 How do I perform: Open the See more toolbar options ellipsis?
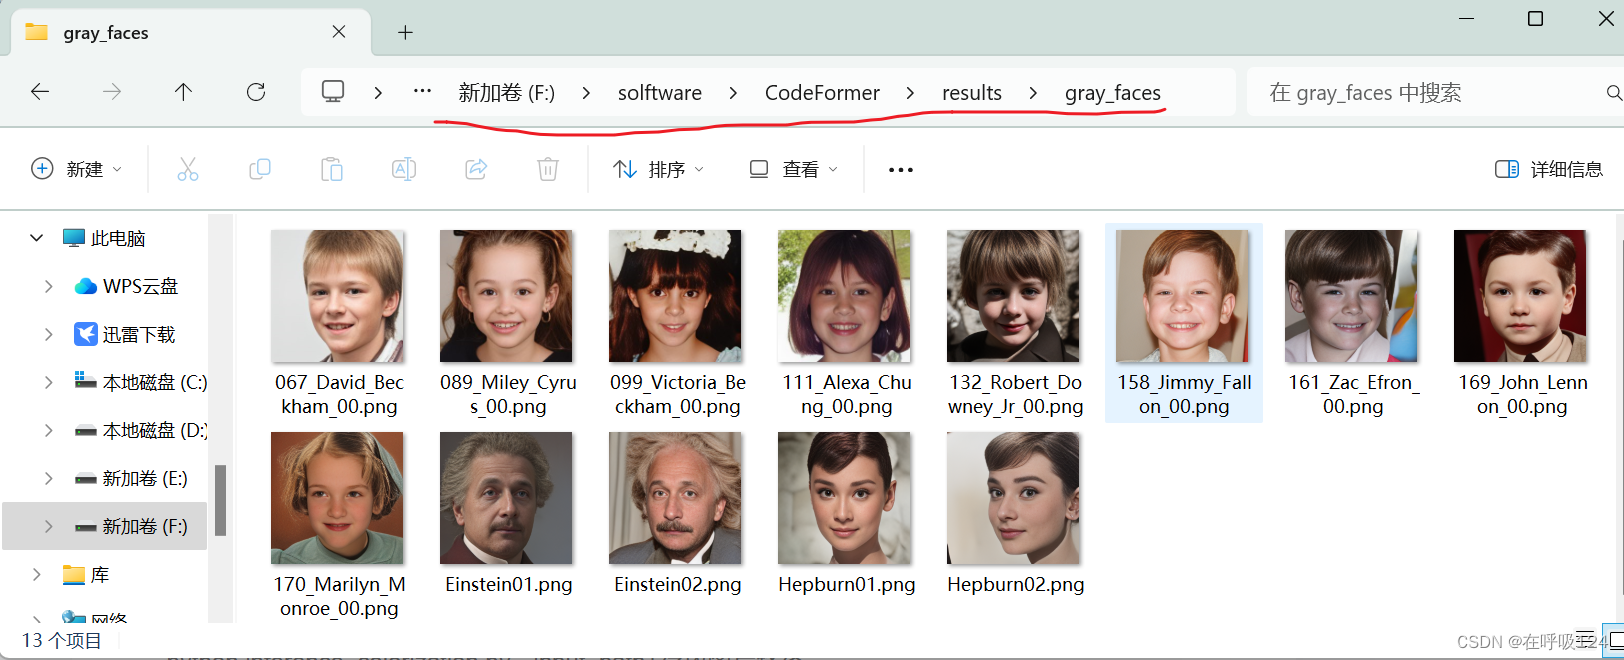click(x=901, y=170)
